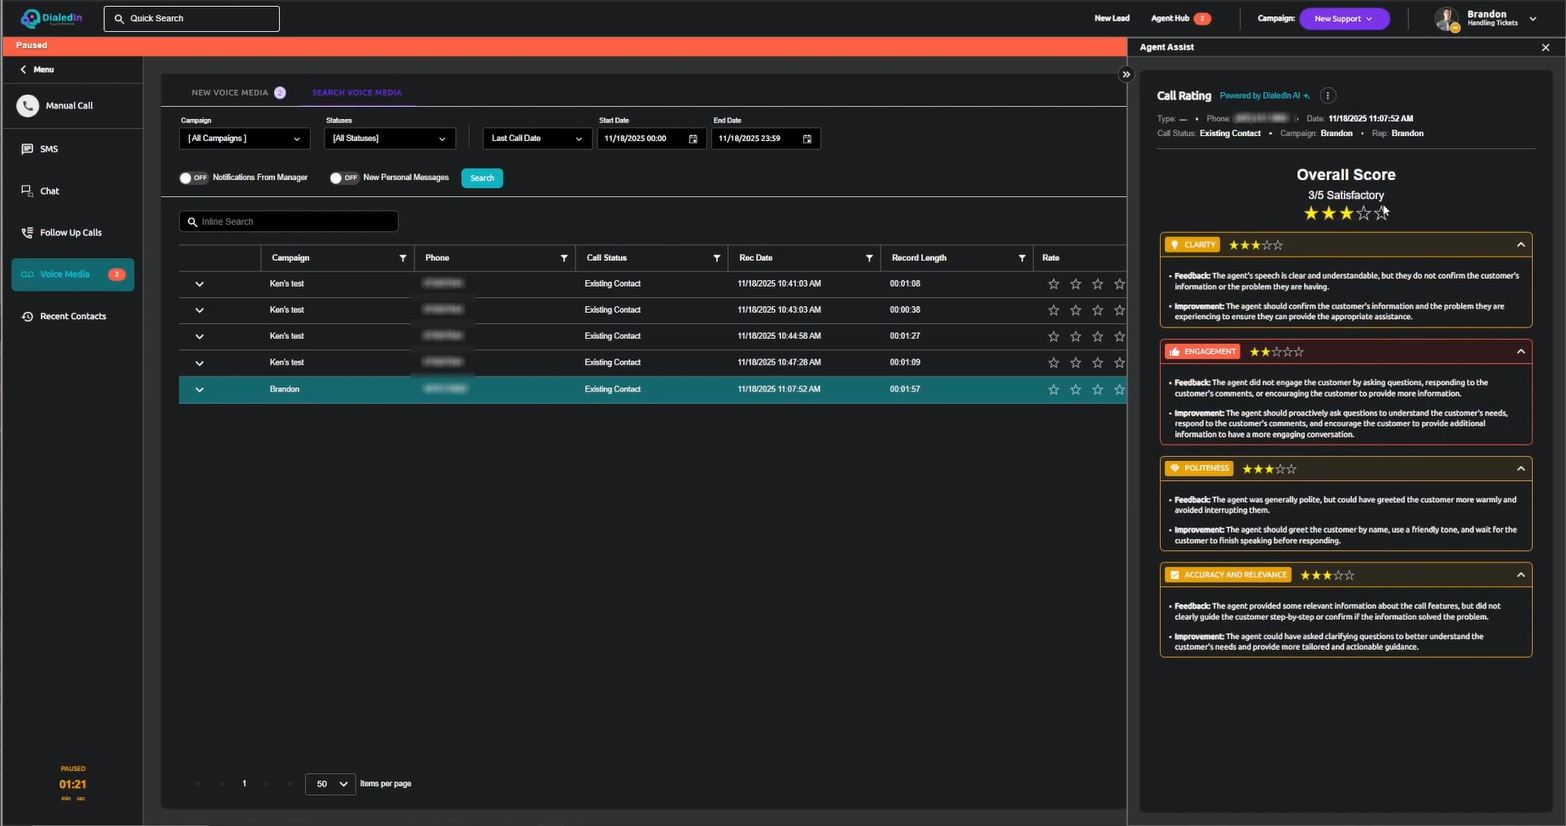Collapse the Engagement feedback section
The height and width of the screenshot is (826, 1566).
click(1520, 352)
